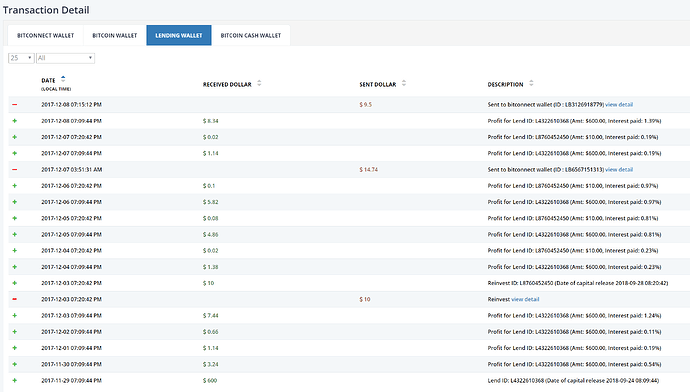690x392 pixels.
Task: Click the $ 14.74 sent amount
Action: [368, 169]
